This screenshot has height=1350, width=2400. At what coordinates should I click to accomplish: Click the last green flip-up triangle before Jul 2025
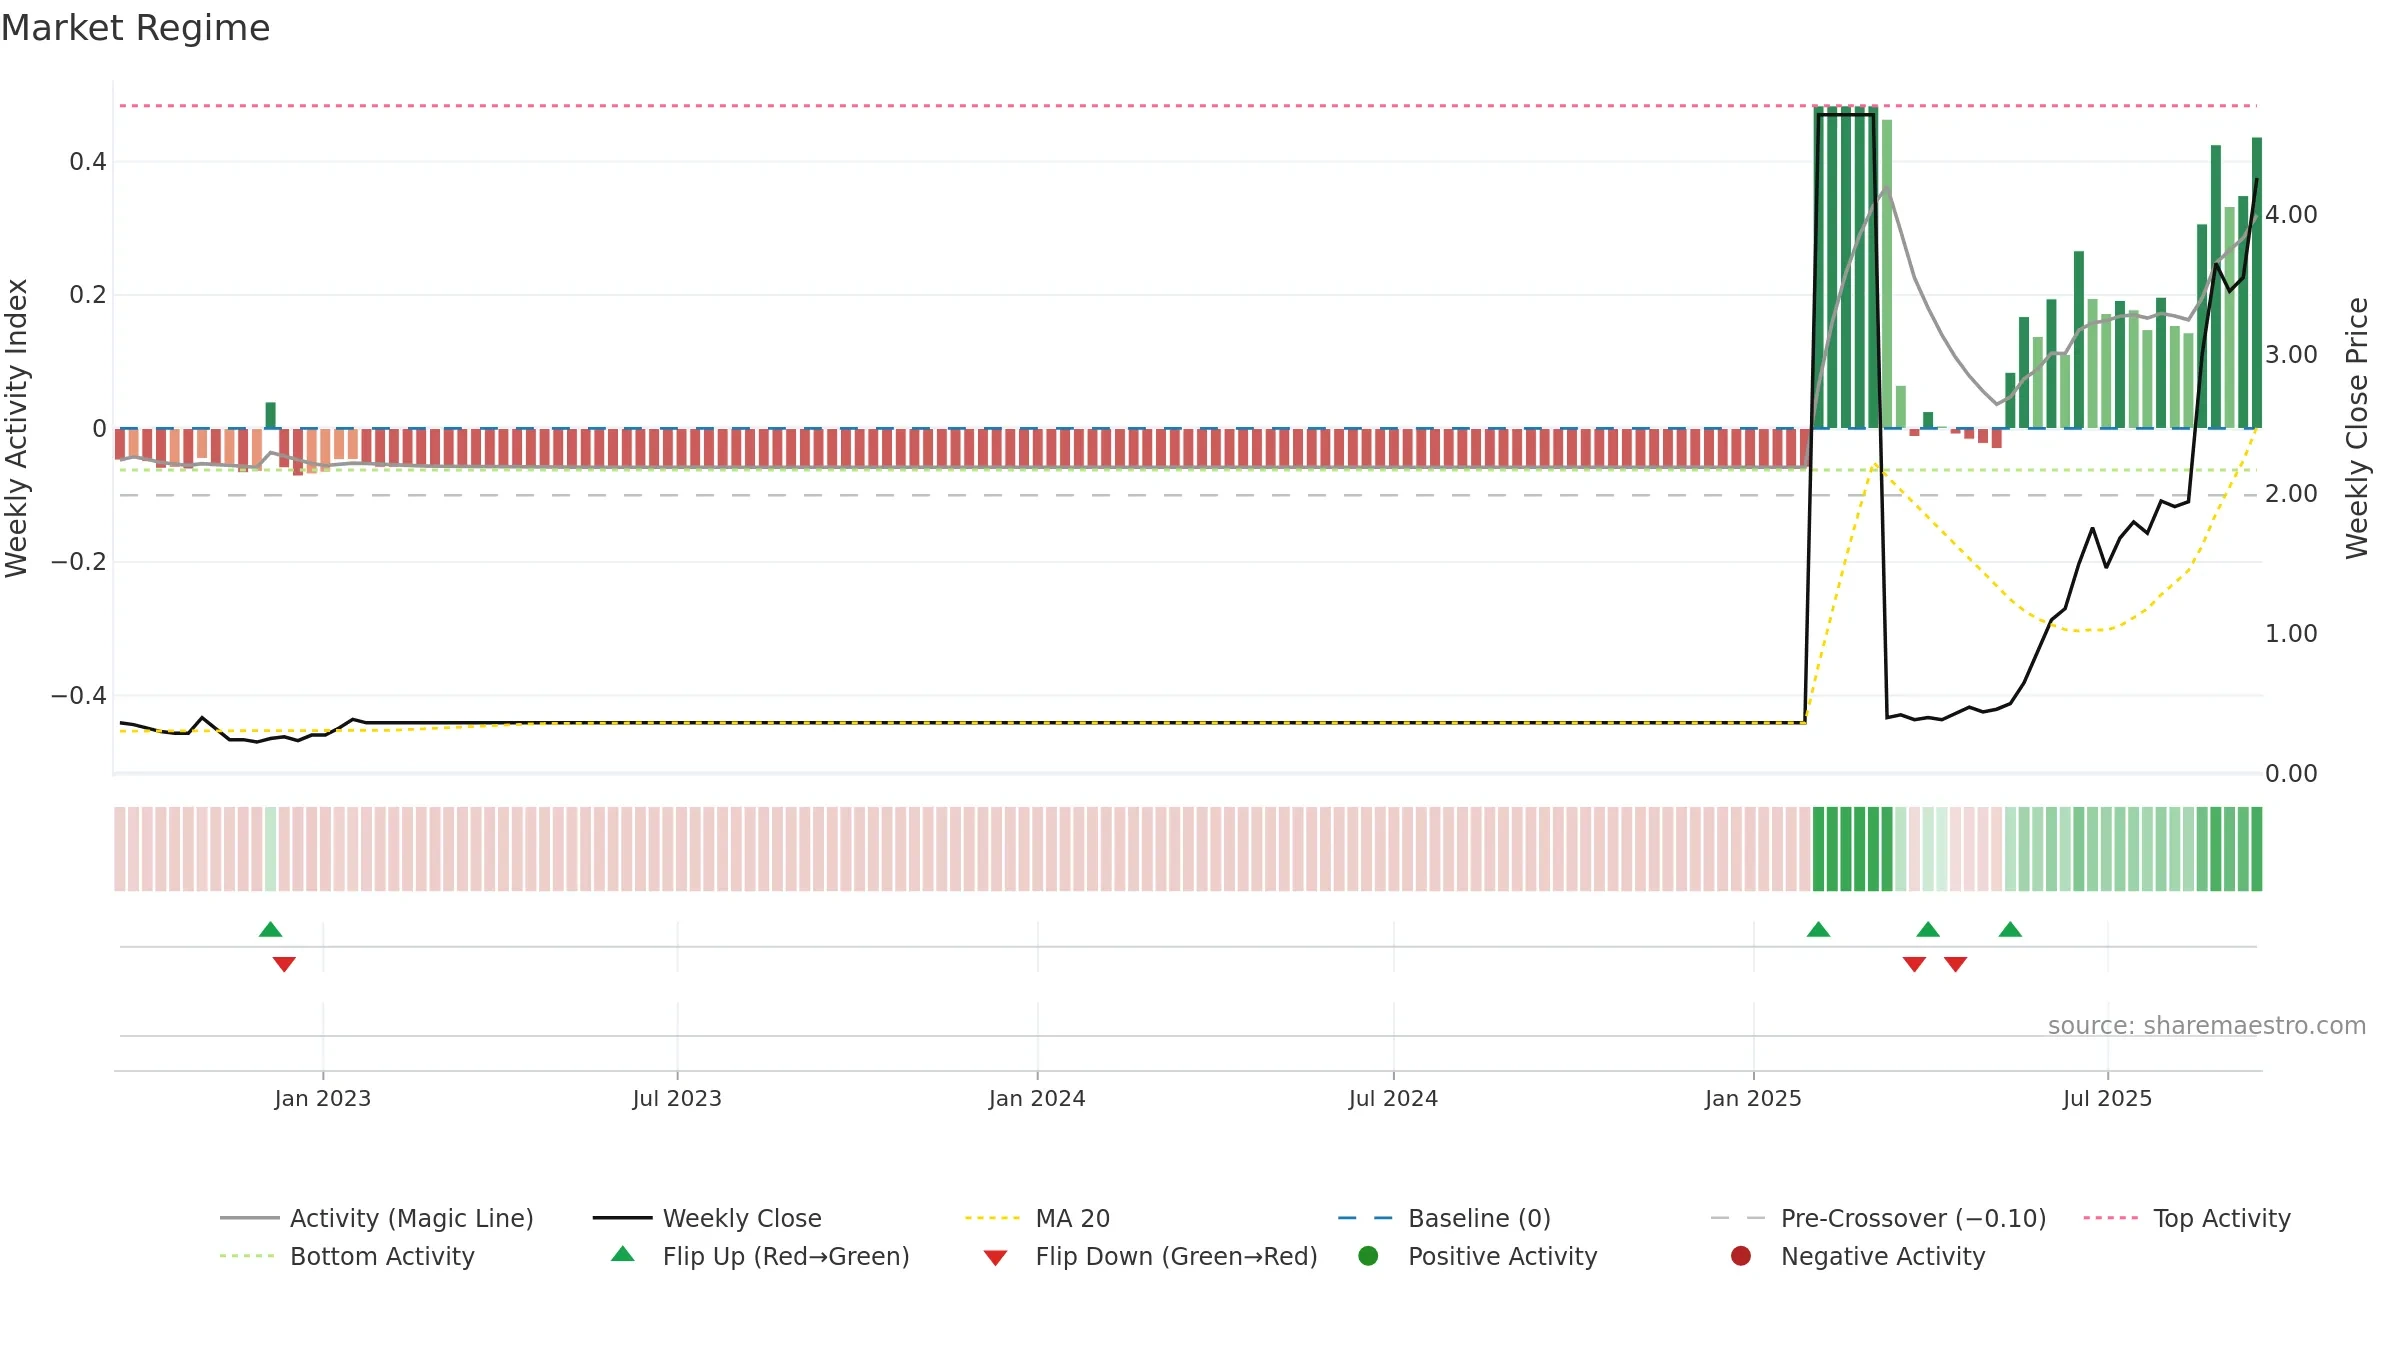pyautogui.click(x=2010, y=929)
